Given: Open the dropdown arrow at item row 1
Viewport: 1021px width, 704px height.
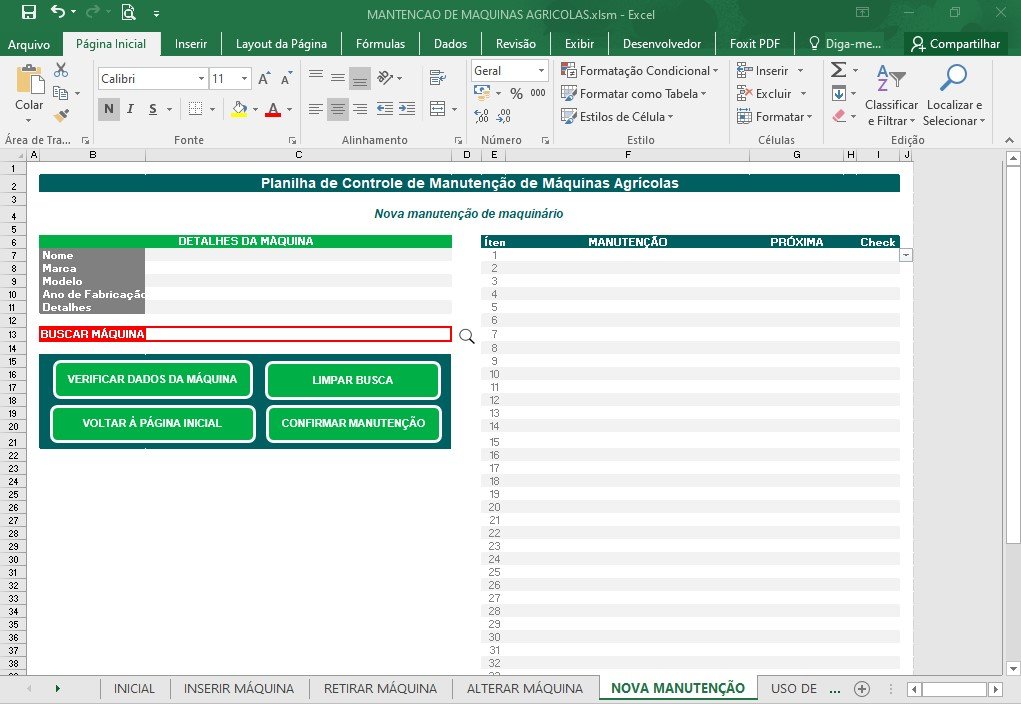Looking at the screenshot, I should [x=906, y=255].
